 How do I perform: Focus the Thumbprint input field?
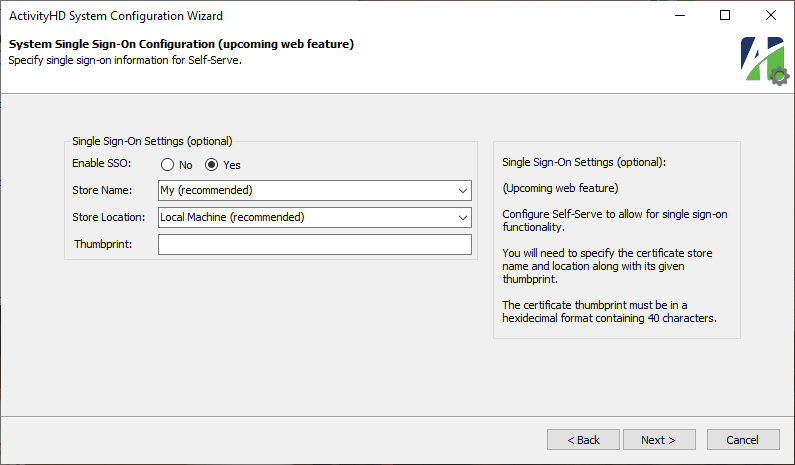point(315,244)
